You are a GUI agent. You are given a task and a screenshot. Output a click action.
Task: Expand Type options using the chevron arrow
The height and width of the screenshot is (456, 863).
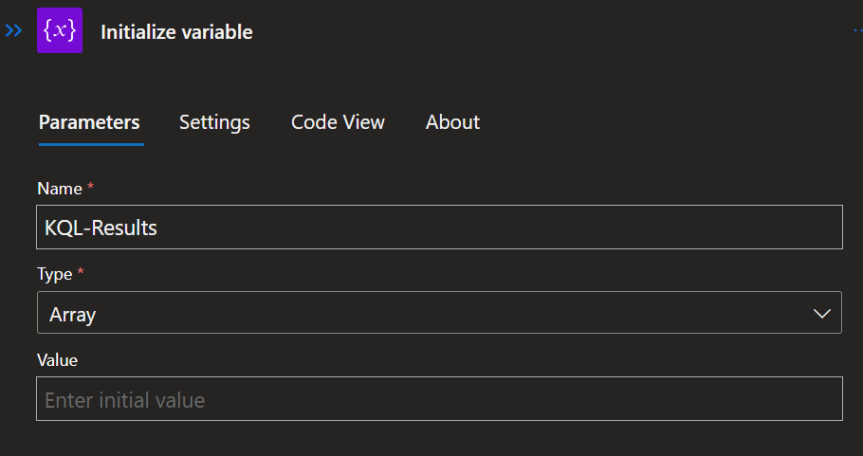[822, 313]
